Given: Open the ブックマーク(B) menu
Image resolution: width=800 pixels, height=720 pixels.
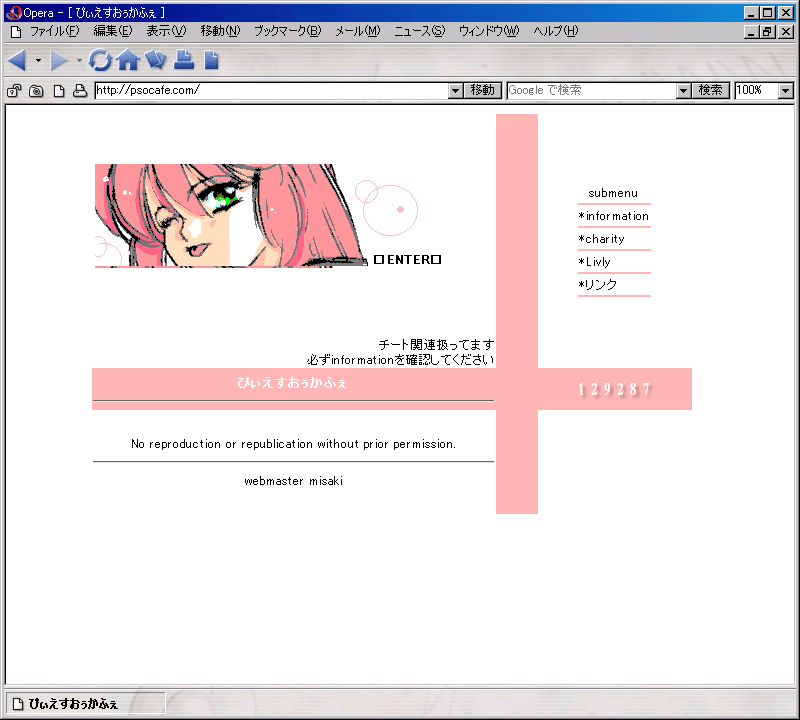Looking at the screenshot, I should pos(288,31).
